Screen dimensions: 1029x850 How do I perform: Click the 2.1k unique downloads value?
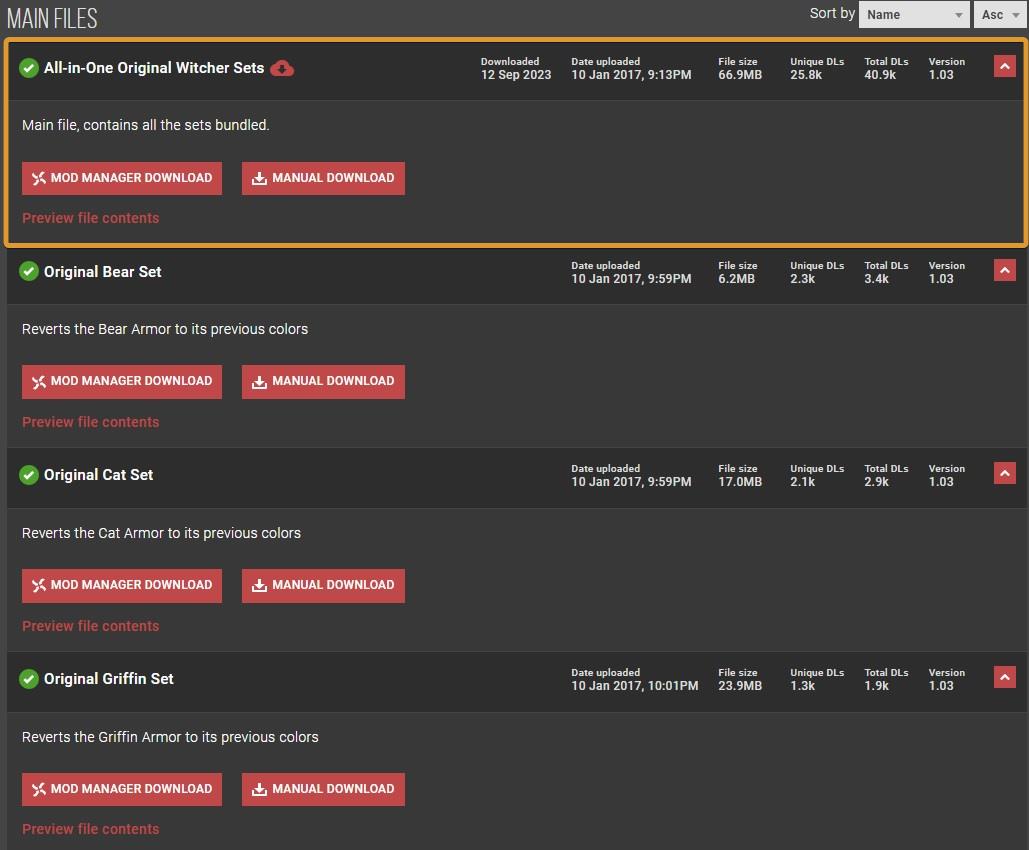click(x=803, y=482)
